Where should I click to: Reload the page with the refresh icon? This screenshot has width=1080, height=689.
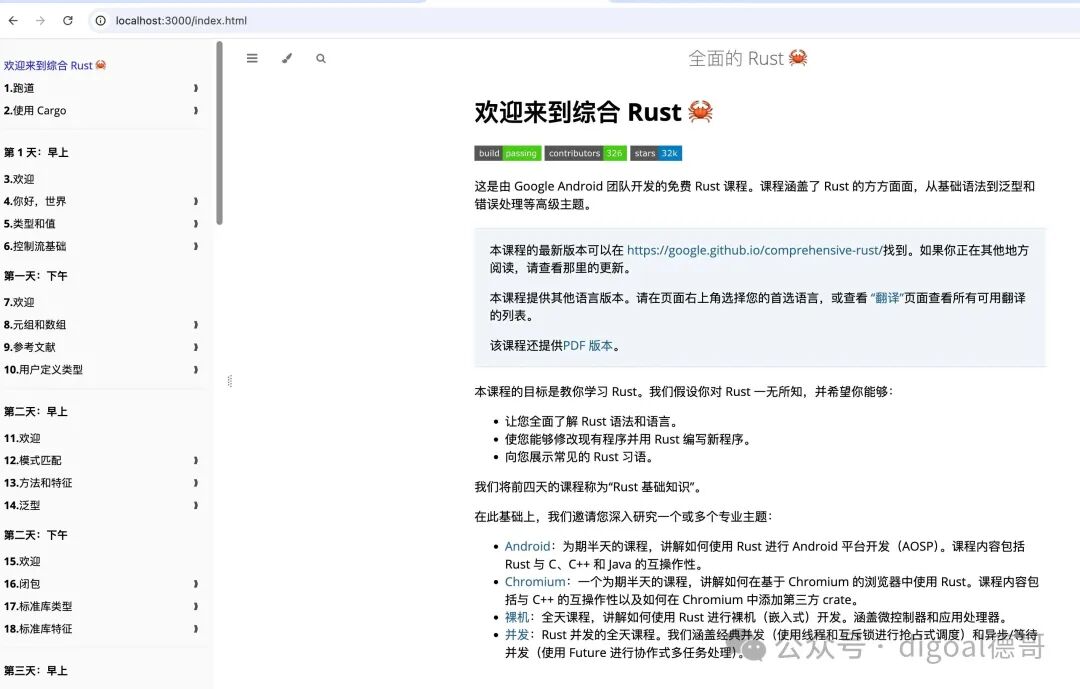[x=68, y=21]
